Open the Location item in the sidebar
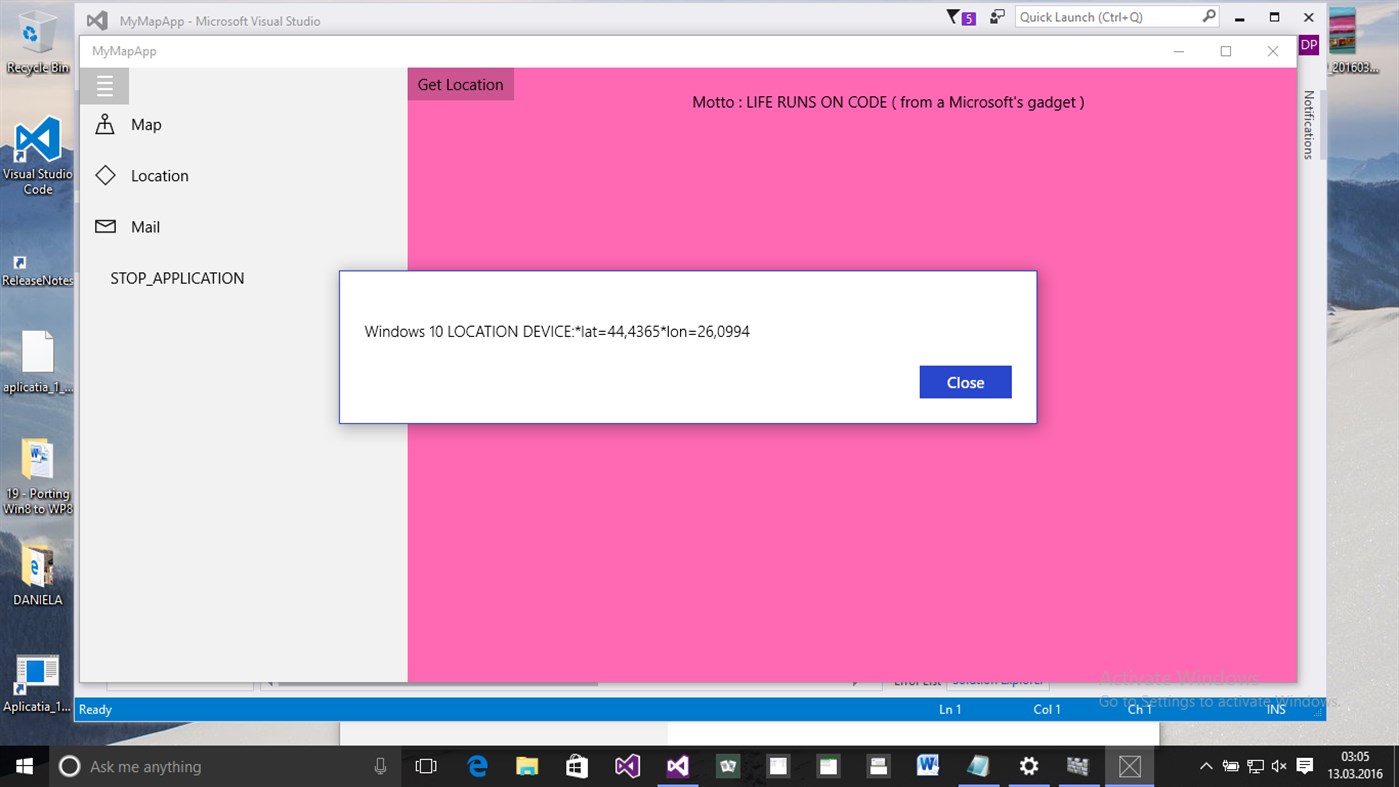Image resolution: width=1399 pixels, height=787 pixels. tap(162, 175)
